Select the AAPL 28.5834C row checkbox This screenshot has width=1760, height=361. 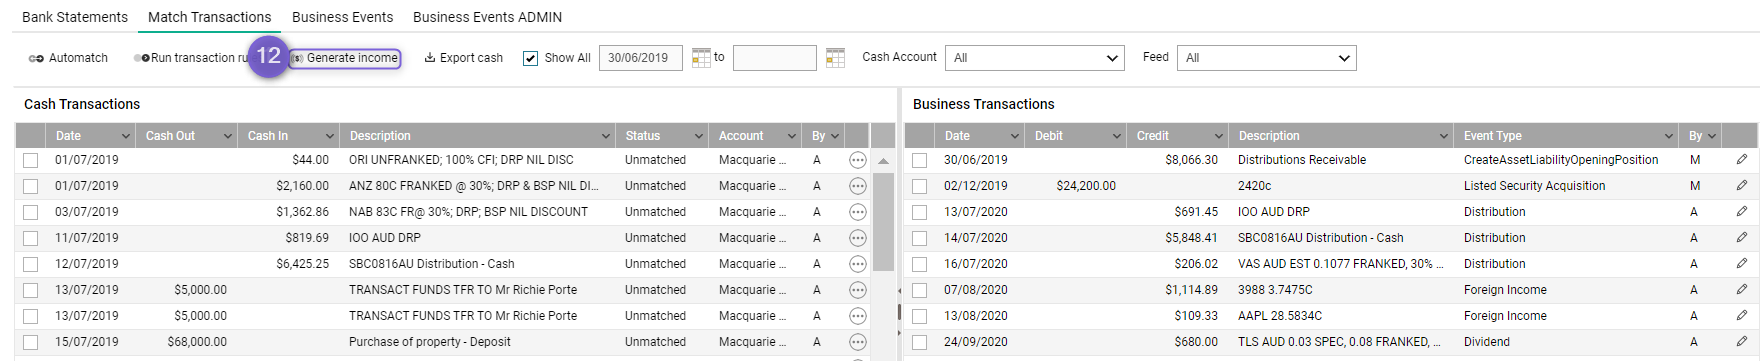919,316
